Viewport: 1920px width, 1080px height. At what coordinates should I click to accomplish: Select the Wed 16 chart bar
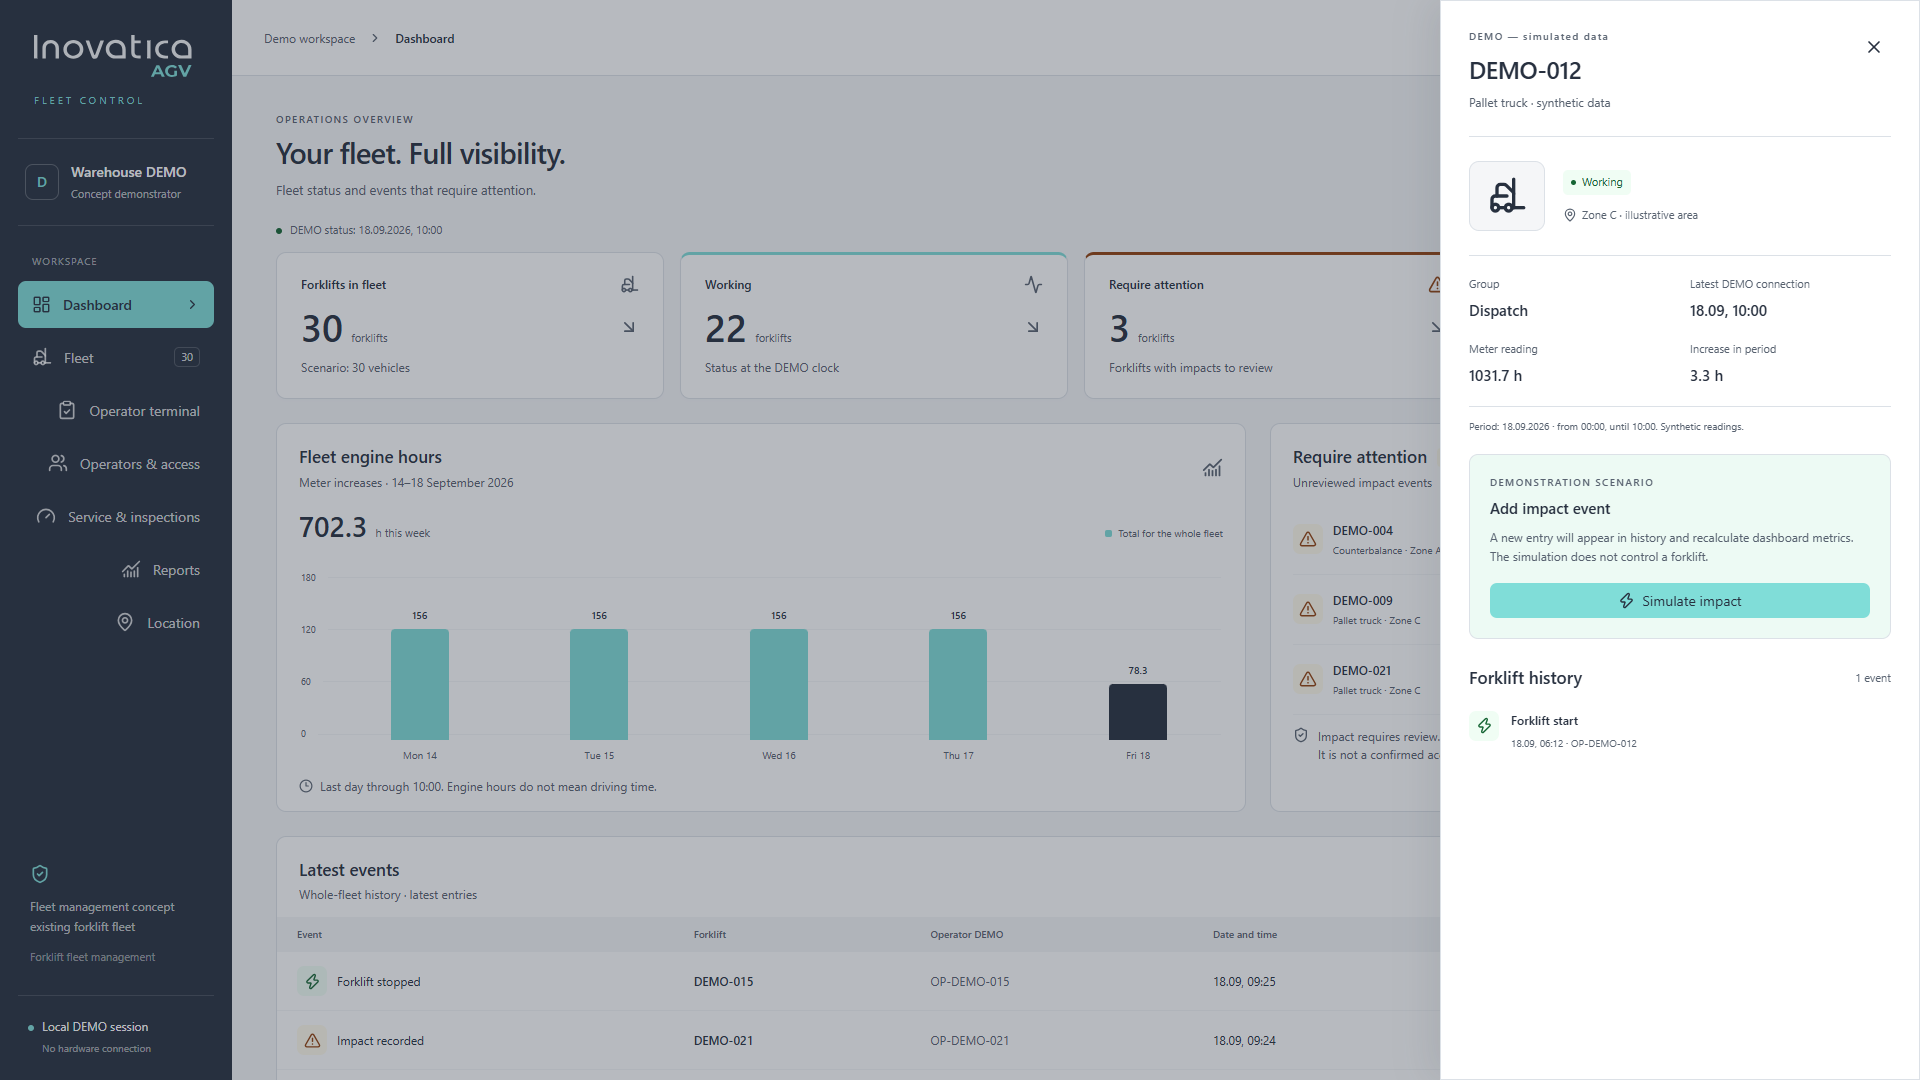click(x=779, y=684)
